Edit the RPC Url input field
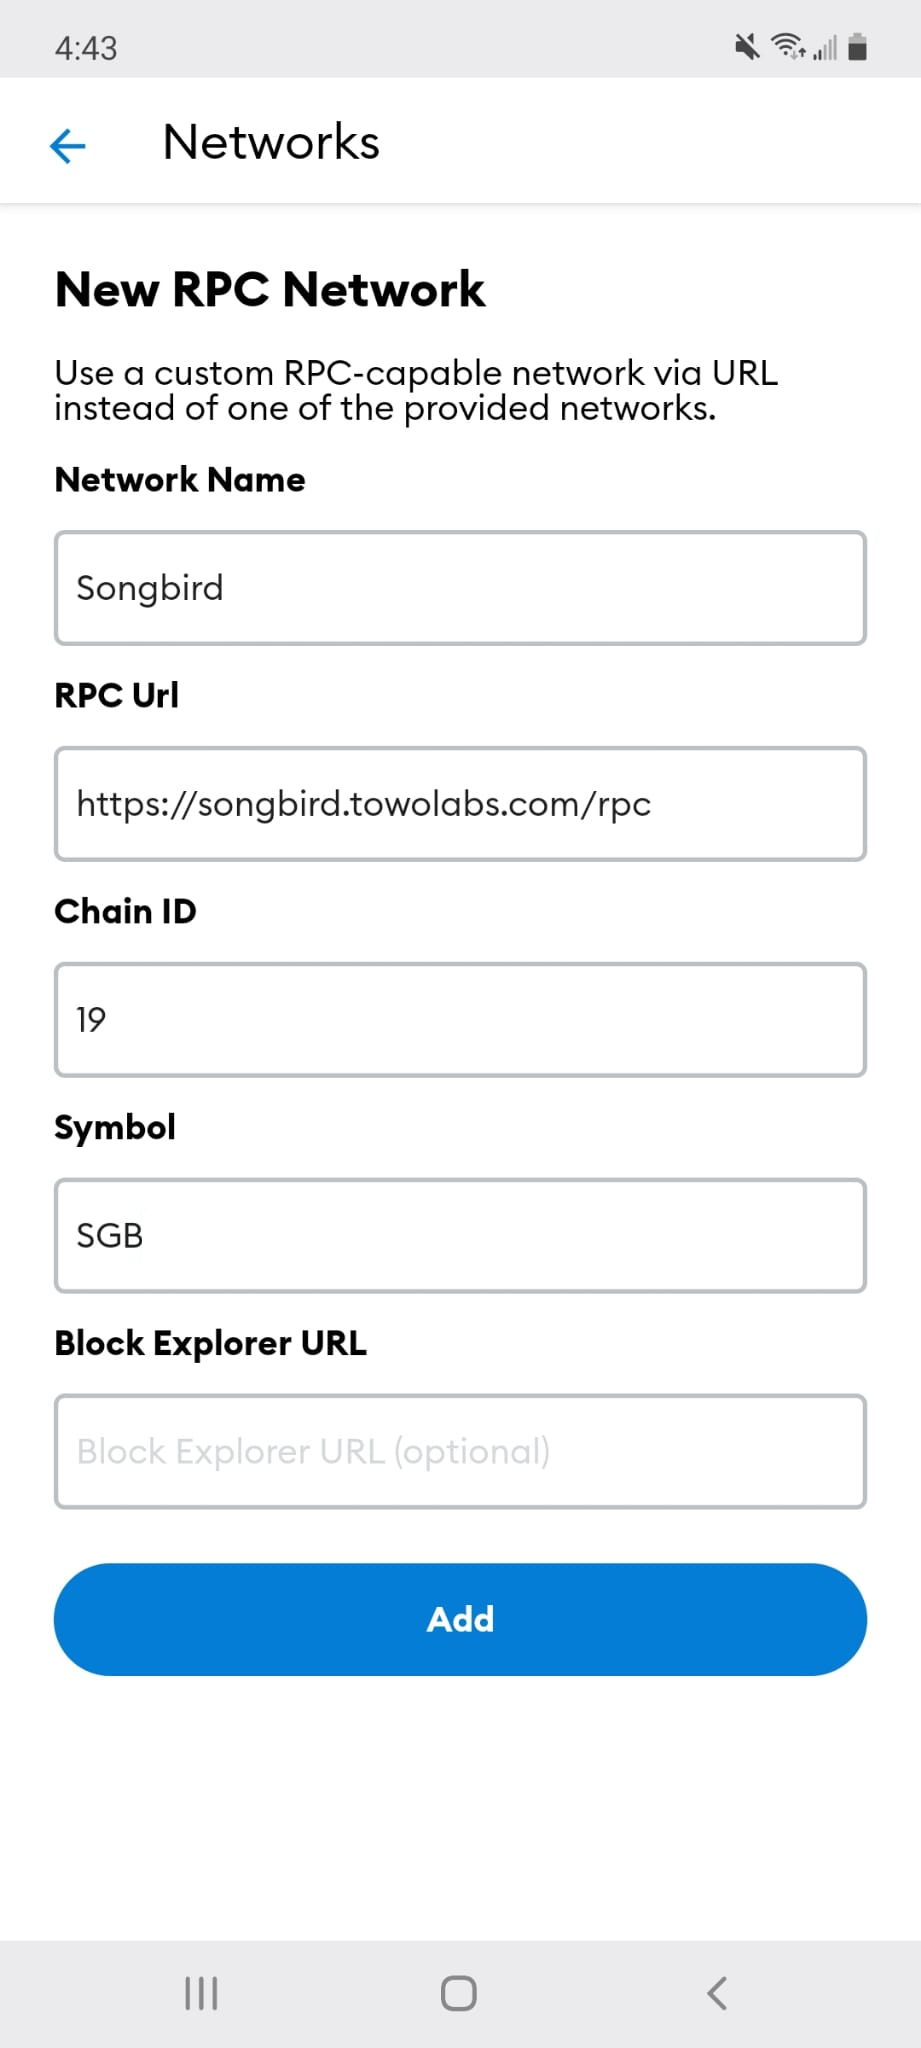The height and width of the screenshot is (2048, 921). (460, 804)
